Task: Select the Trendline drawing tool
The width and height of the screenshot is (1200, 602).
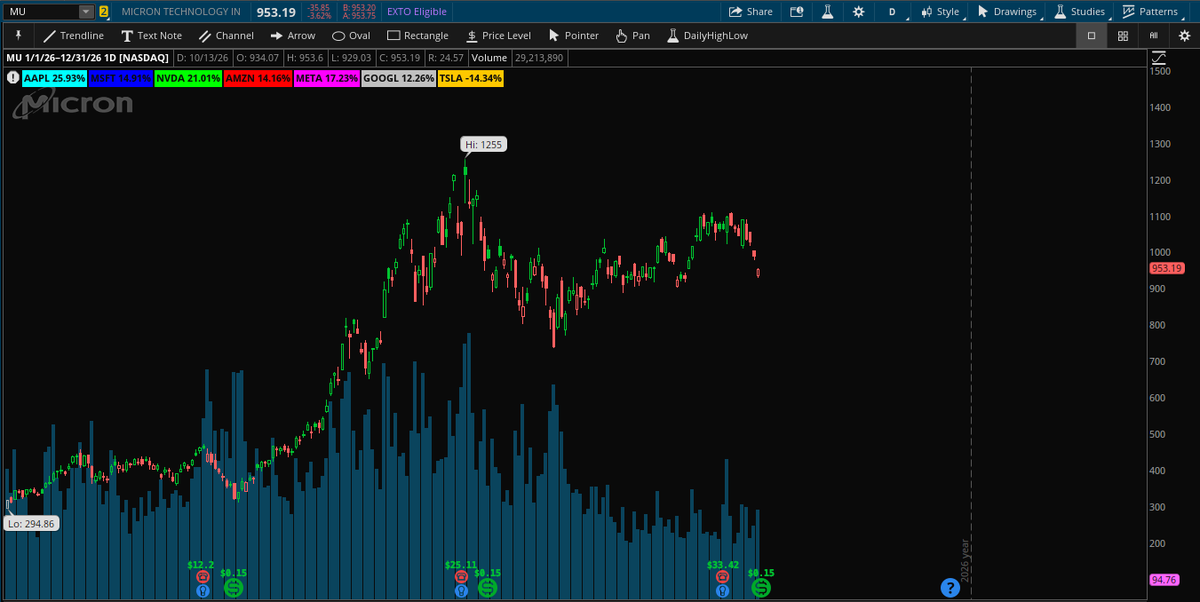Action: click(x=73, y=35)
